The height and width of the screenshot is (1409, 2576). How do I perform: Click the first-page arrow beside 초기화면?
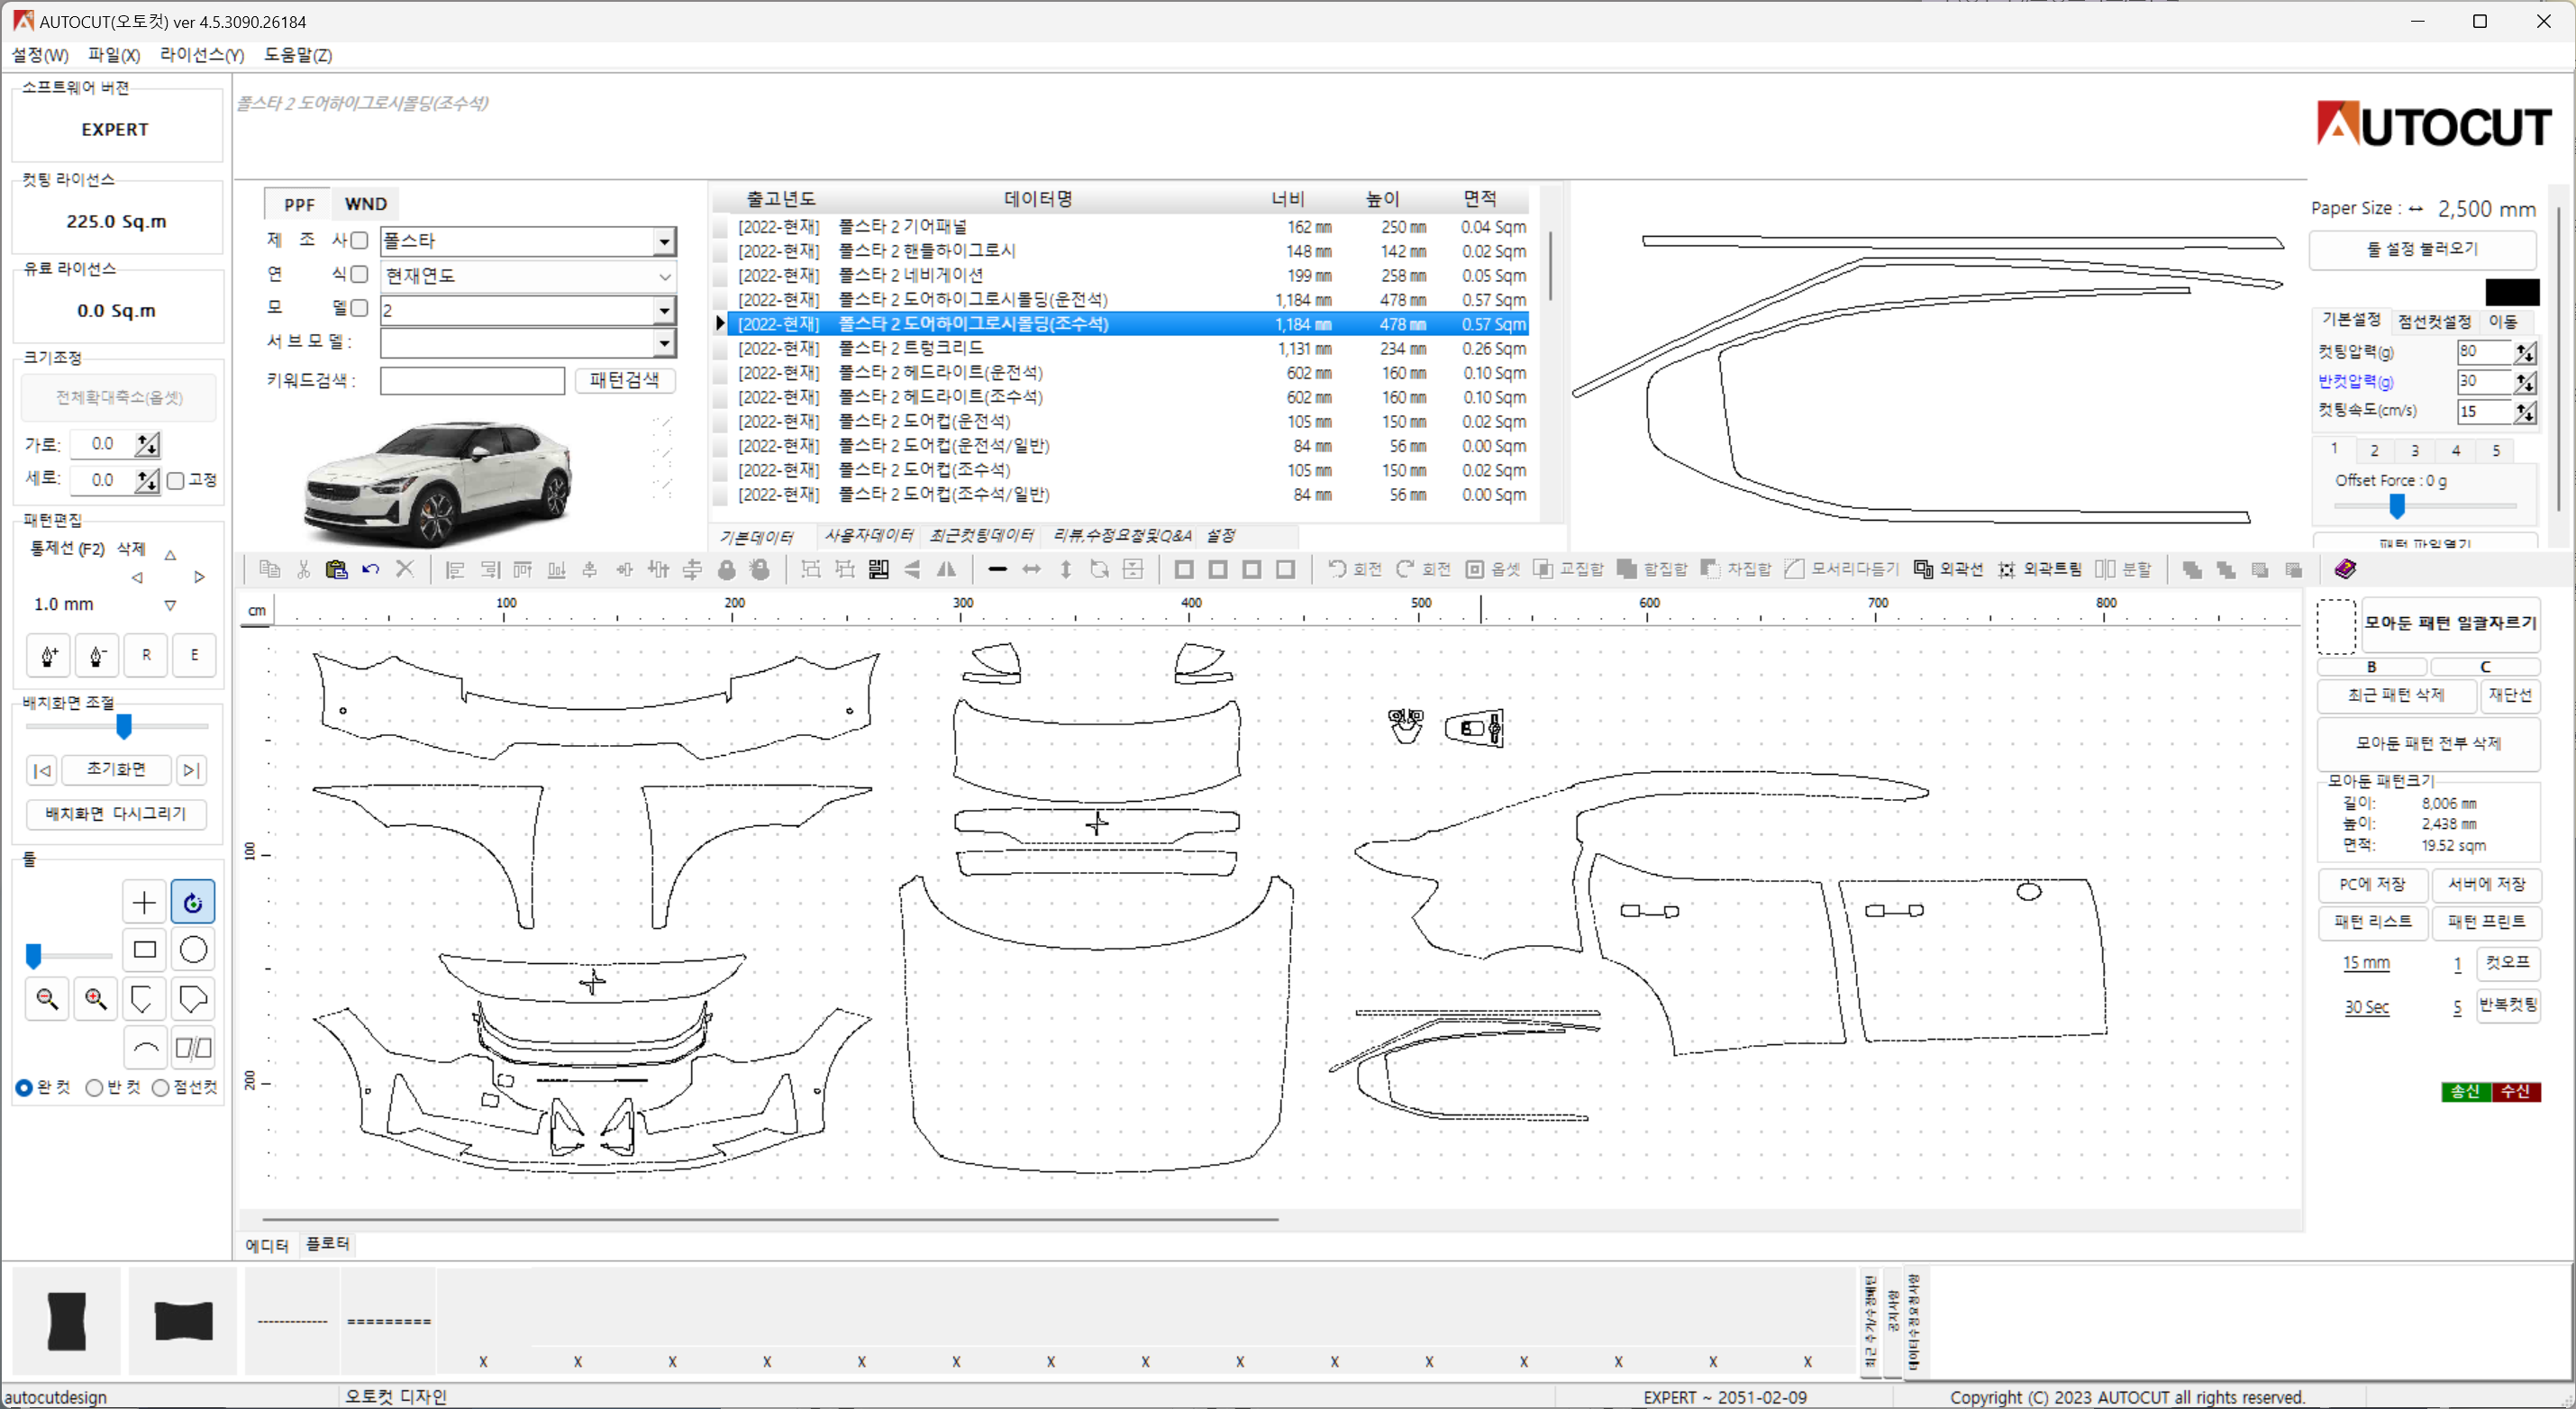[x=42, y=770]
